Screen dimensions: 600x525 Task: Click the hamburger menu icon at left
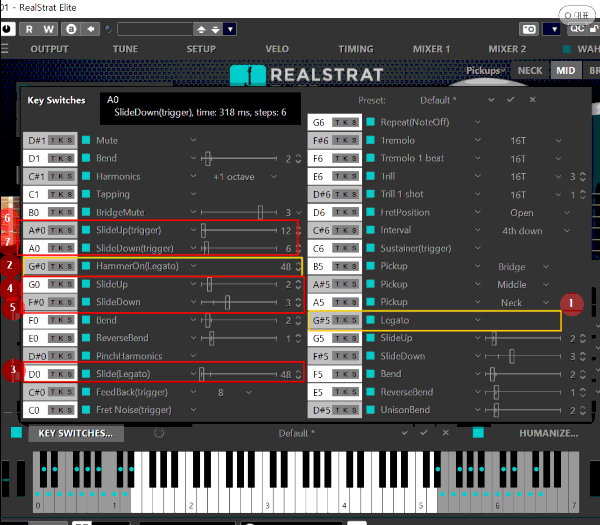point(5,49)
